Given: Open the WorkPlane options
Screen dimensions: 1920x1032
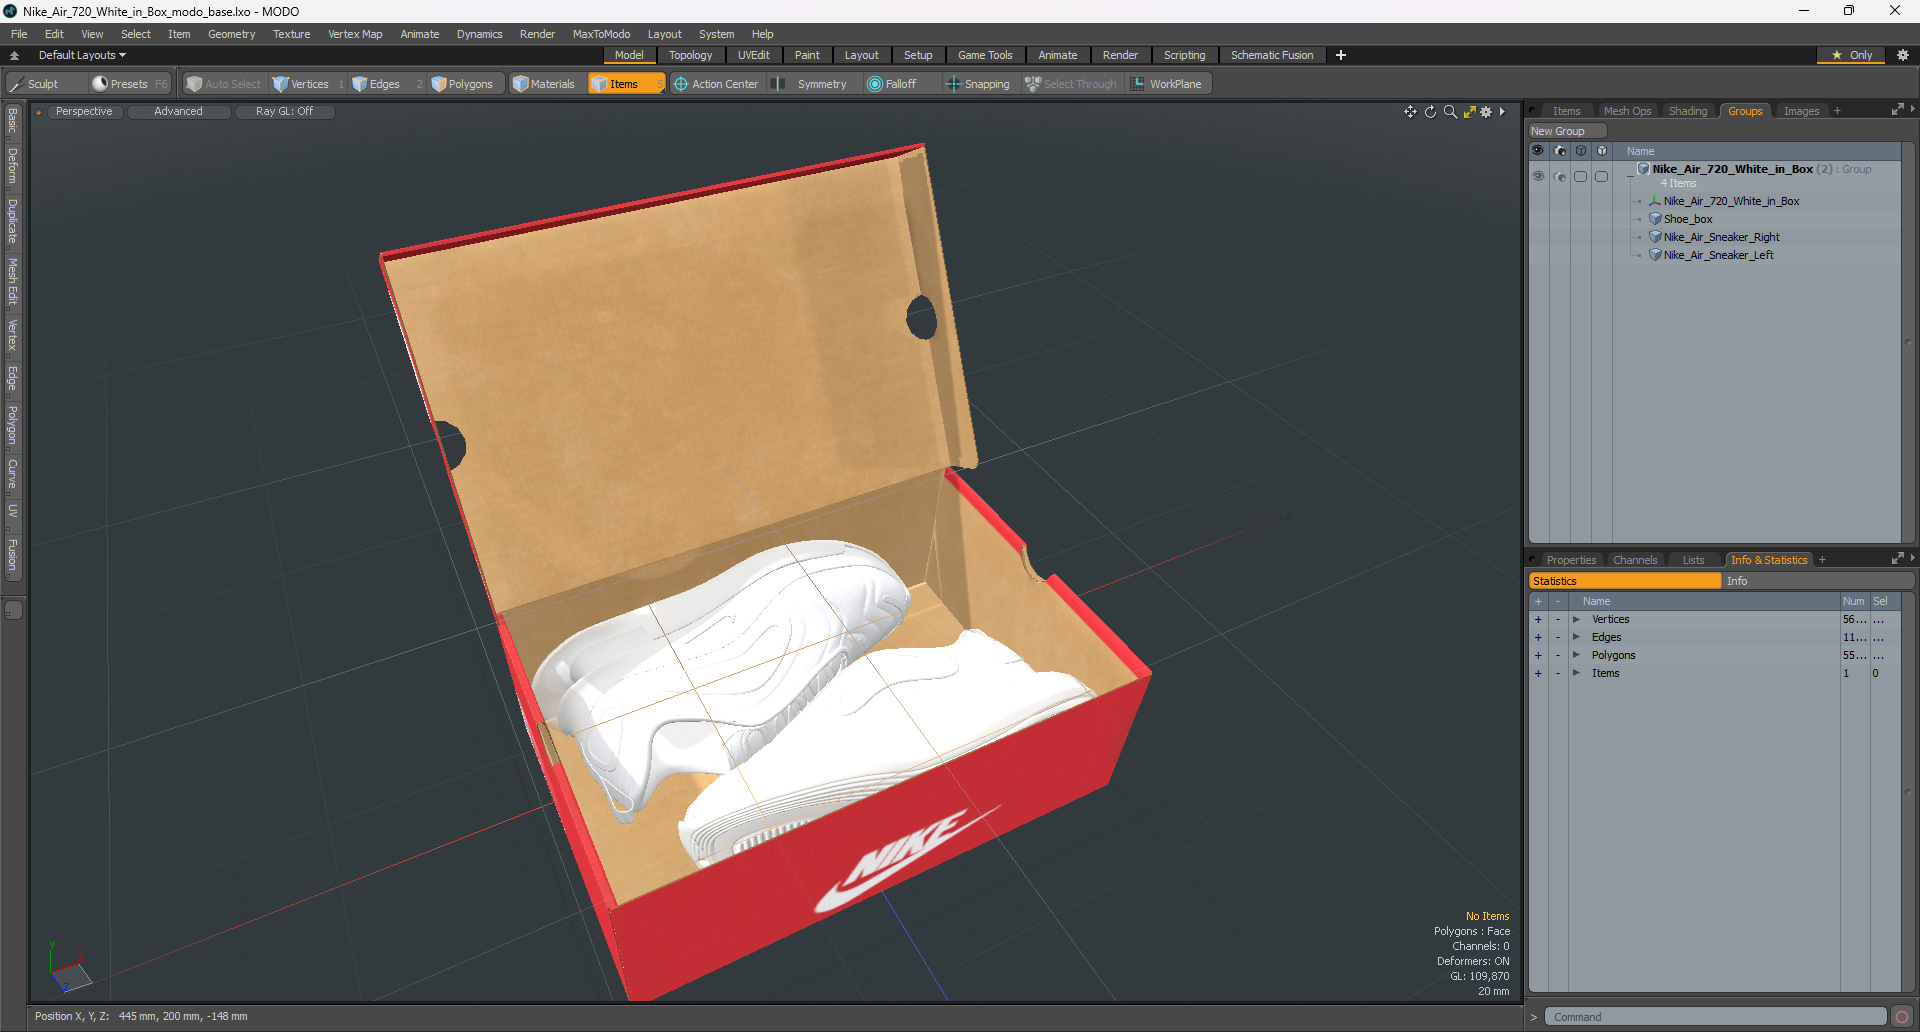Looking at the screenshot, I should (x=1167, y=84).
